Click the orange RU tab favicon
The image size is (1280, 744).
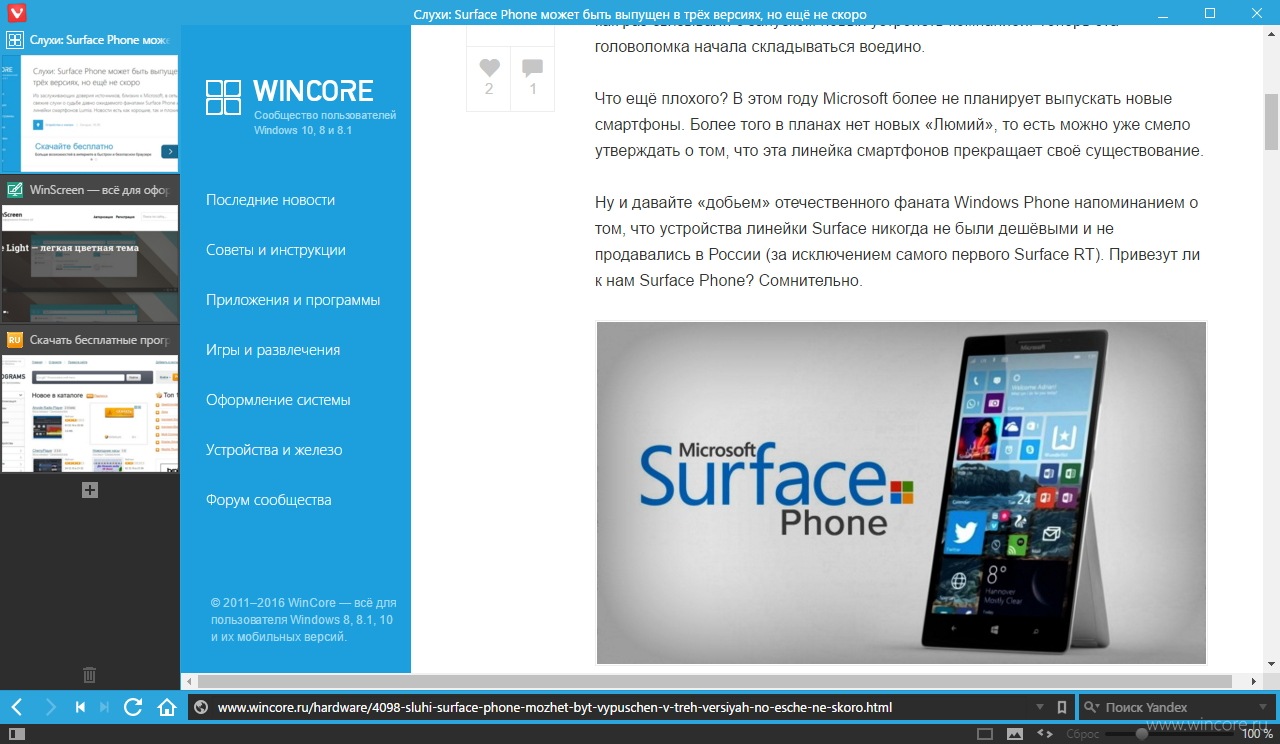click(15, 340)
